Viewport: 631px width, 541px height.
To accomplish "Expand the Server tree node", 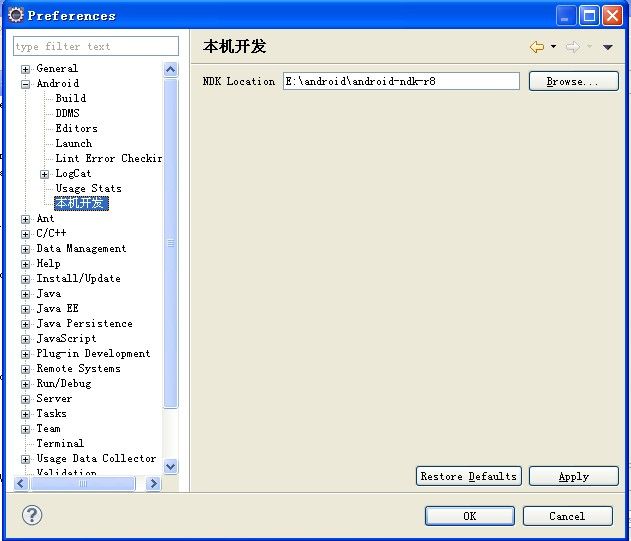I will (x=25, y=399).
